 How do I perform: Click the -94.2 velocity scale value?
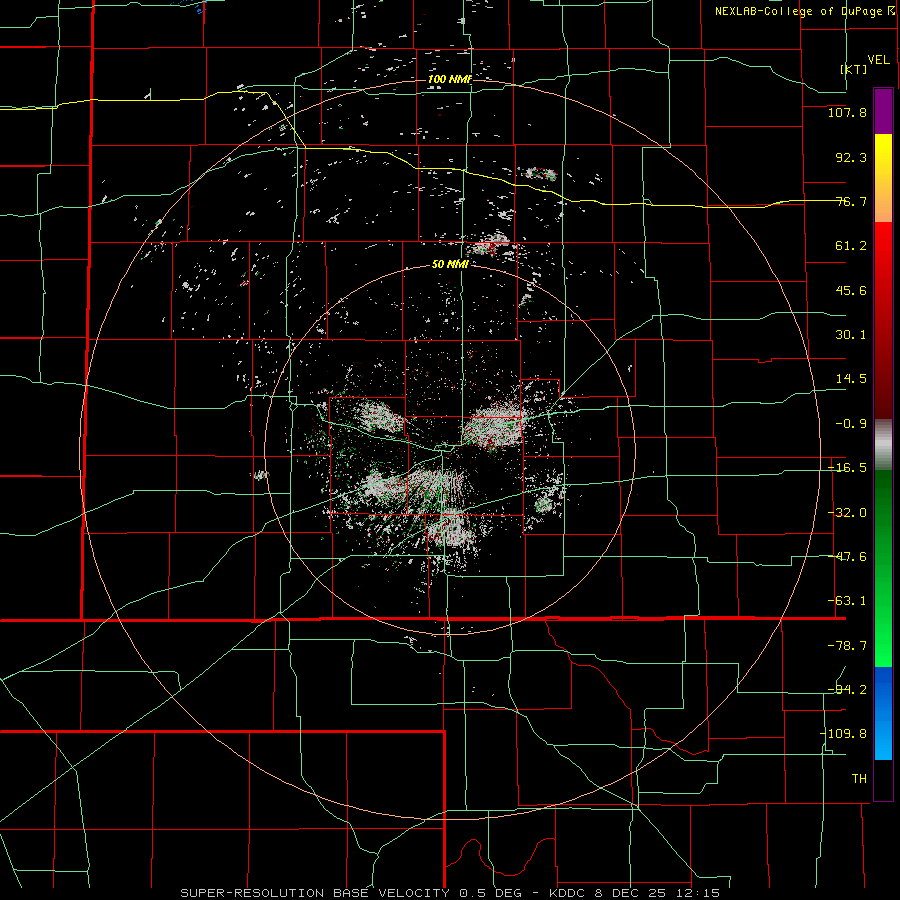(847, 690)
